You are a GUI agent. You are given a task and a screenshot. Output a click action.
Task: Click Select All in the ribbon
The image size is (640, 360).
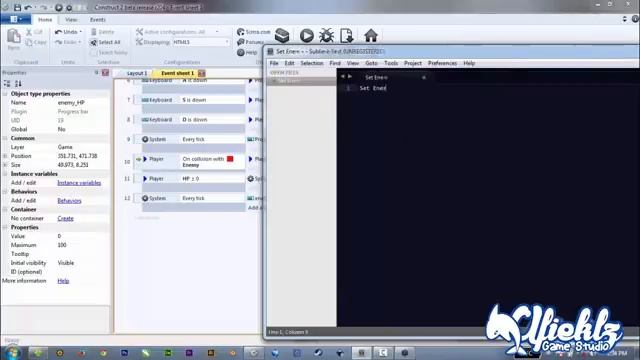pos(105,42)
